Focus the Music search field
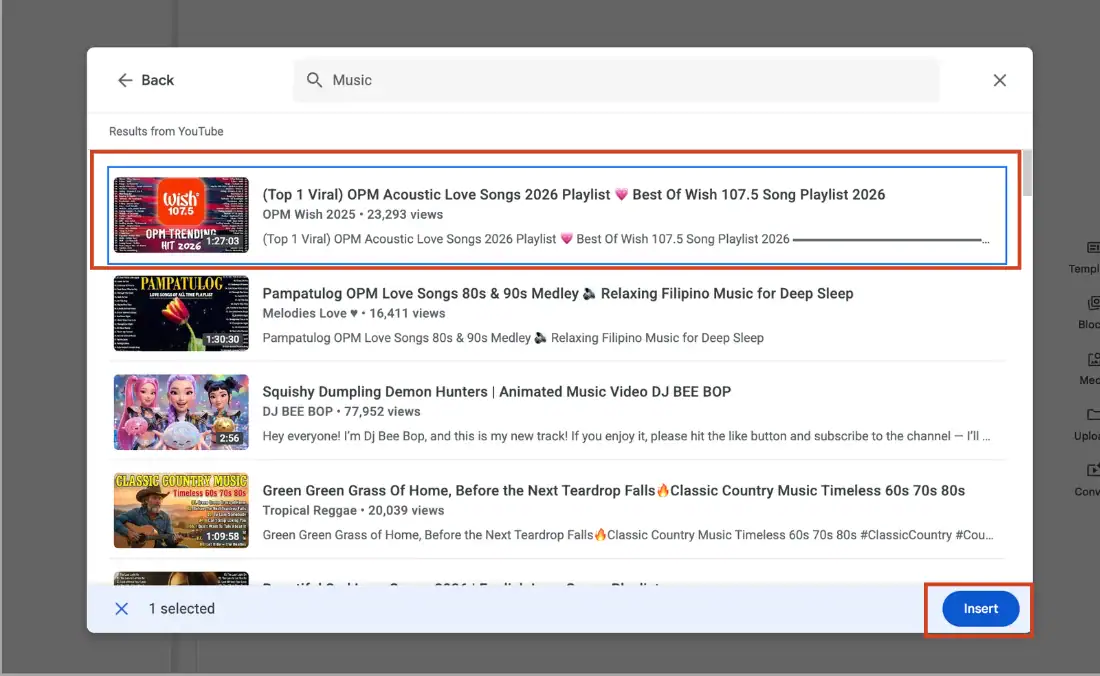Image resolution: width=1100 pixels, height=676 pixels. [x=616, y=80]
